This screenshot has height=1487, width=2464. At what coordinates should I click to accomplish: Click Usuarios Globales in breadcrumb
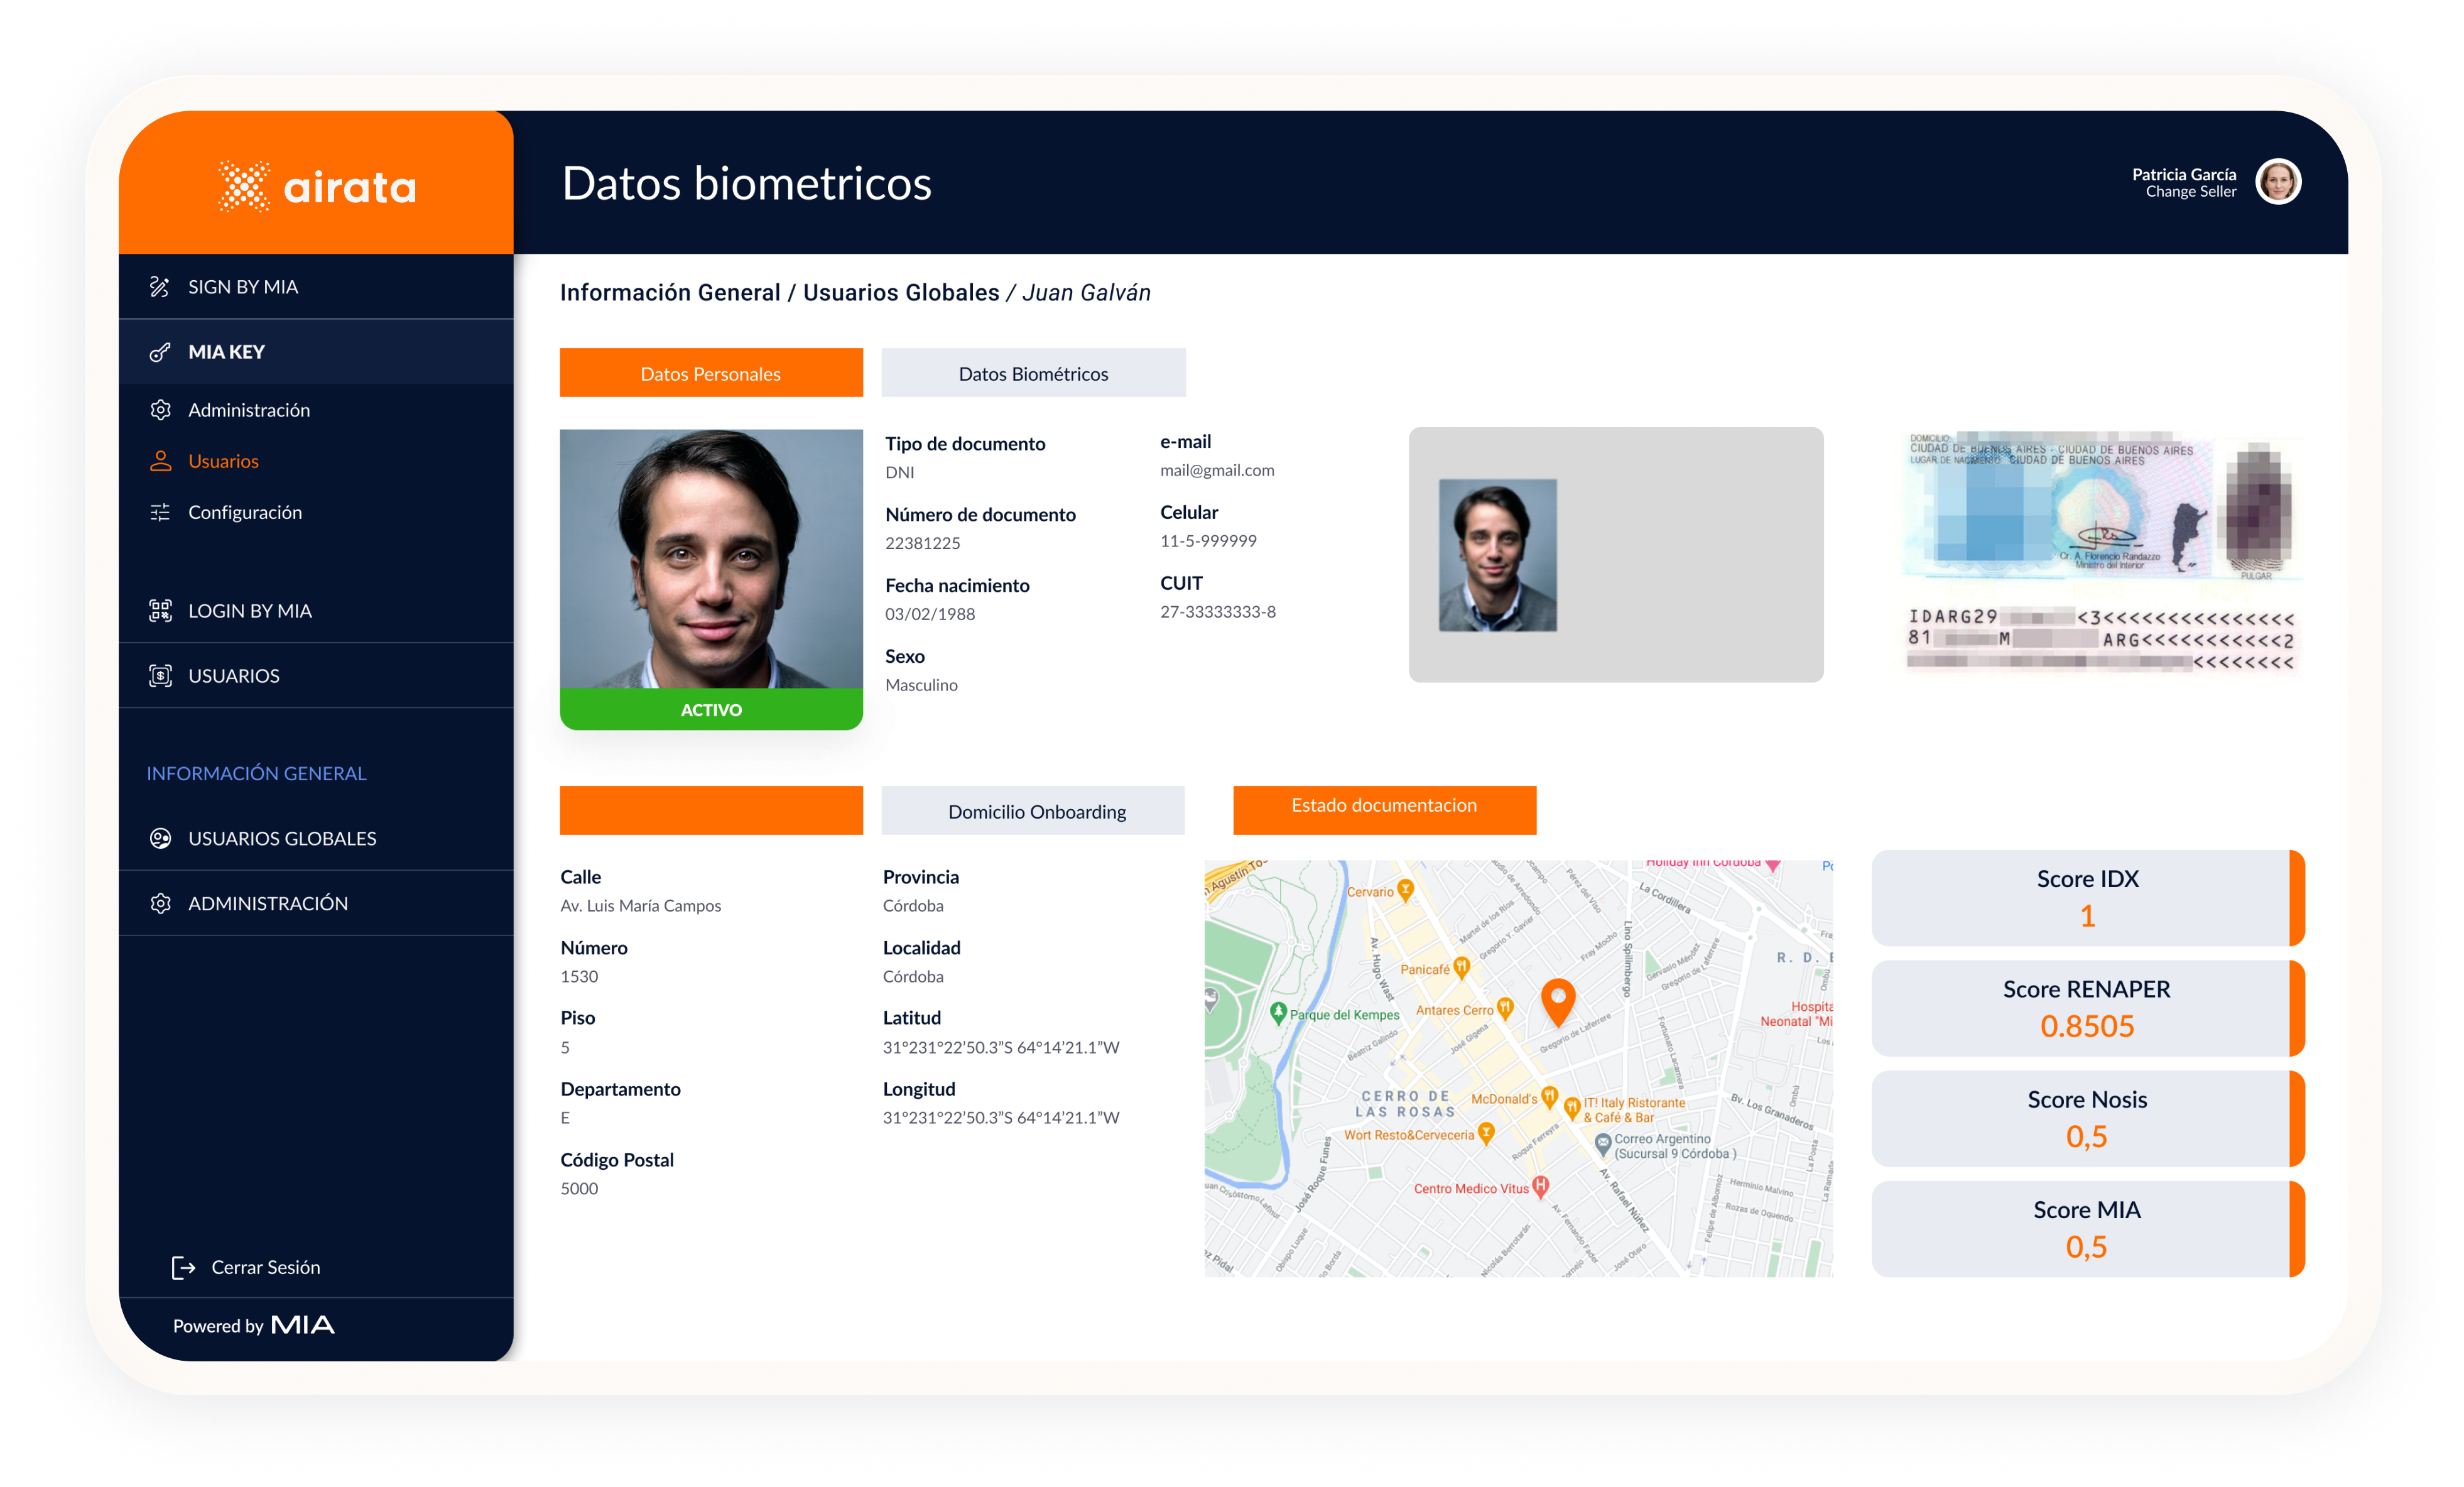tap(901, 293)
